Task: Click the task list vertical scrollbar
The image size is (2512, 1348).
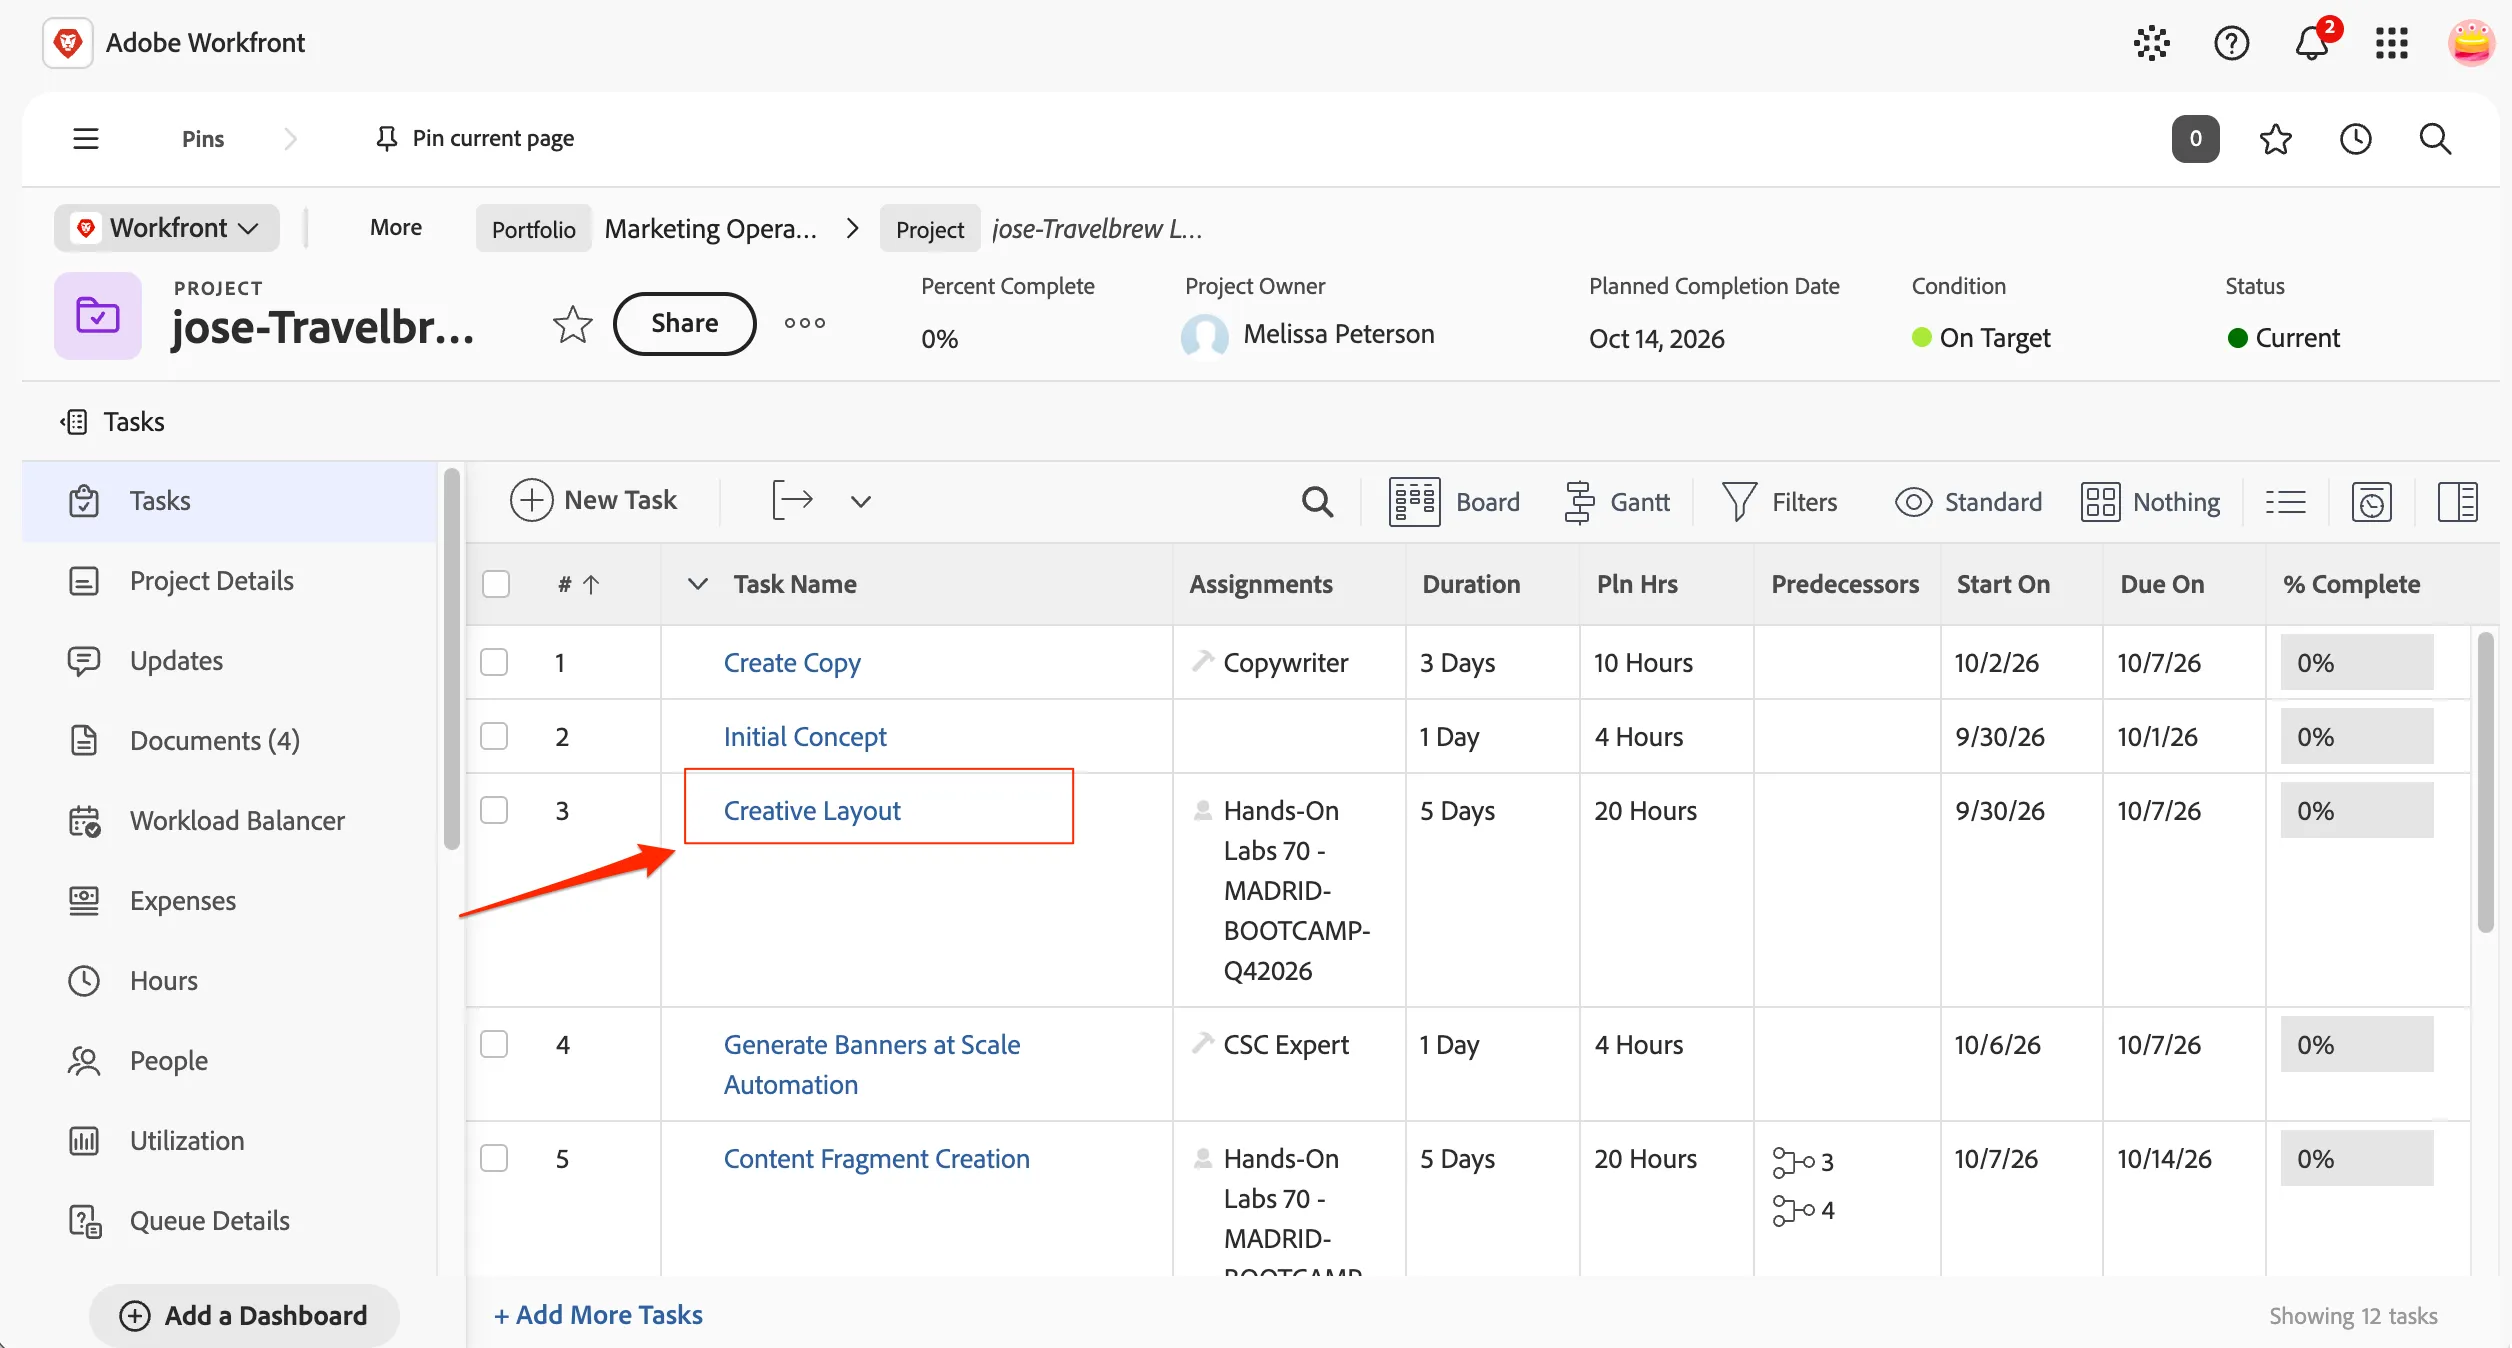Action: [x=2485, y=782]
